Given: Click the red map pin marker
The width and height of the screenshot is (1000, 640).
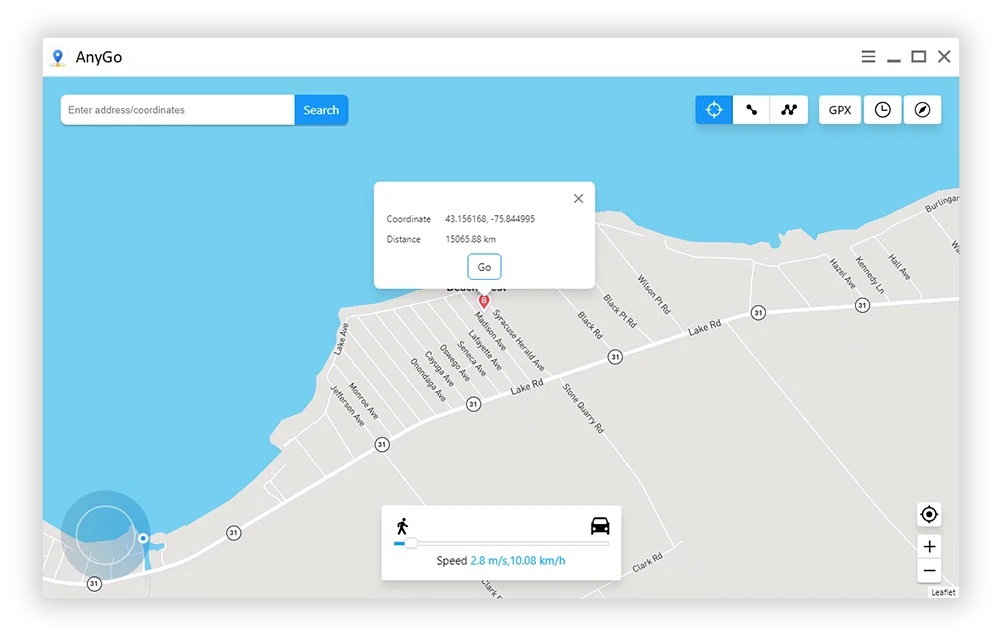Looking at the screenshot, I should (483, 301).
